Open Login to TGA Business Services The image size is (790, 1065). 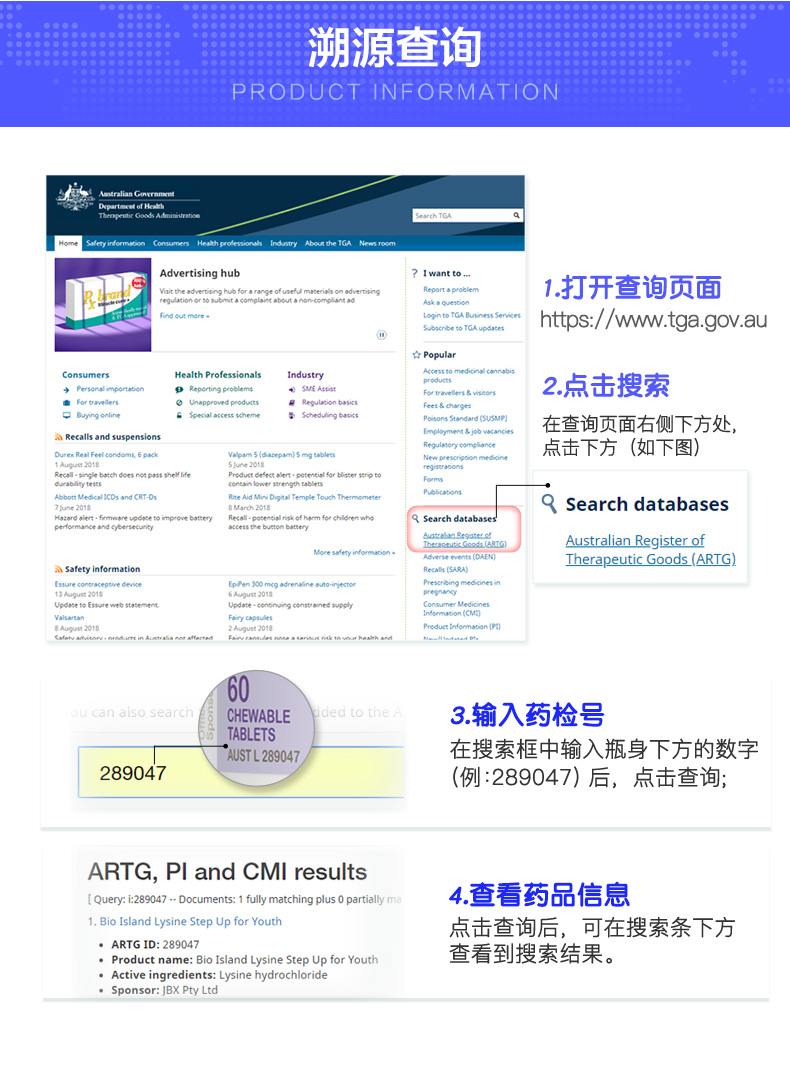472,315
